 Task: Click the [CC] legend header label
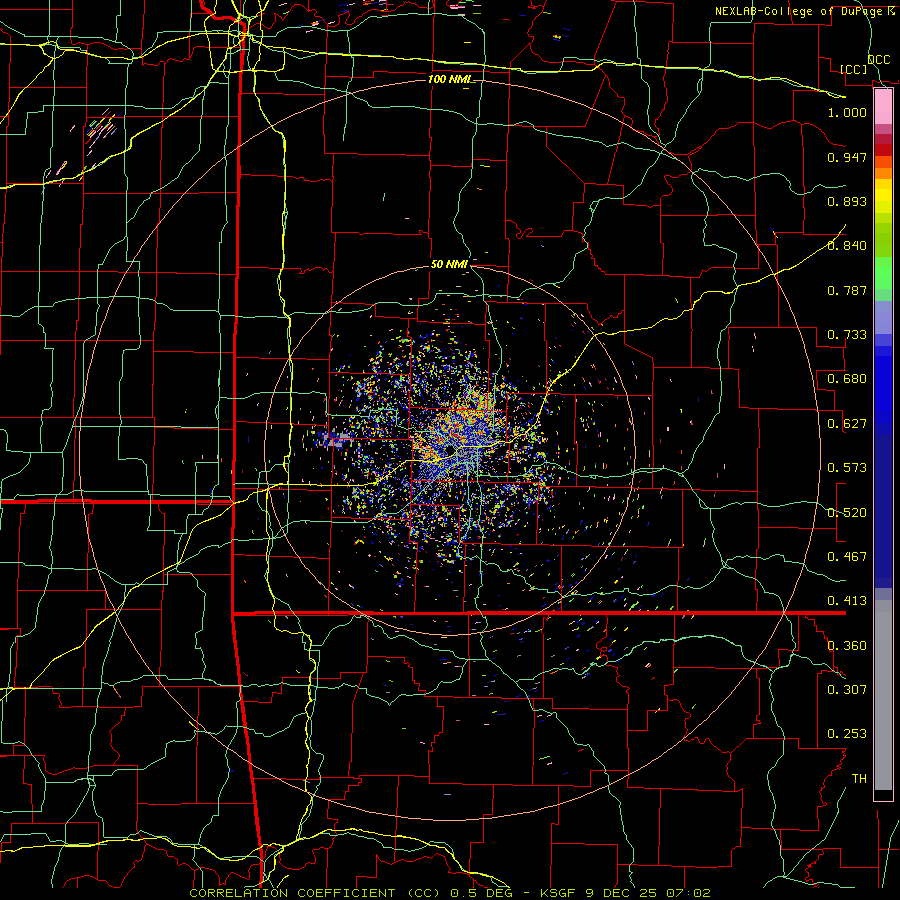(854, 69)
